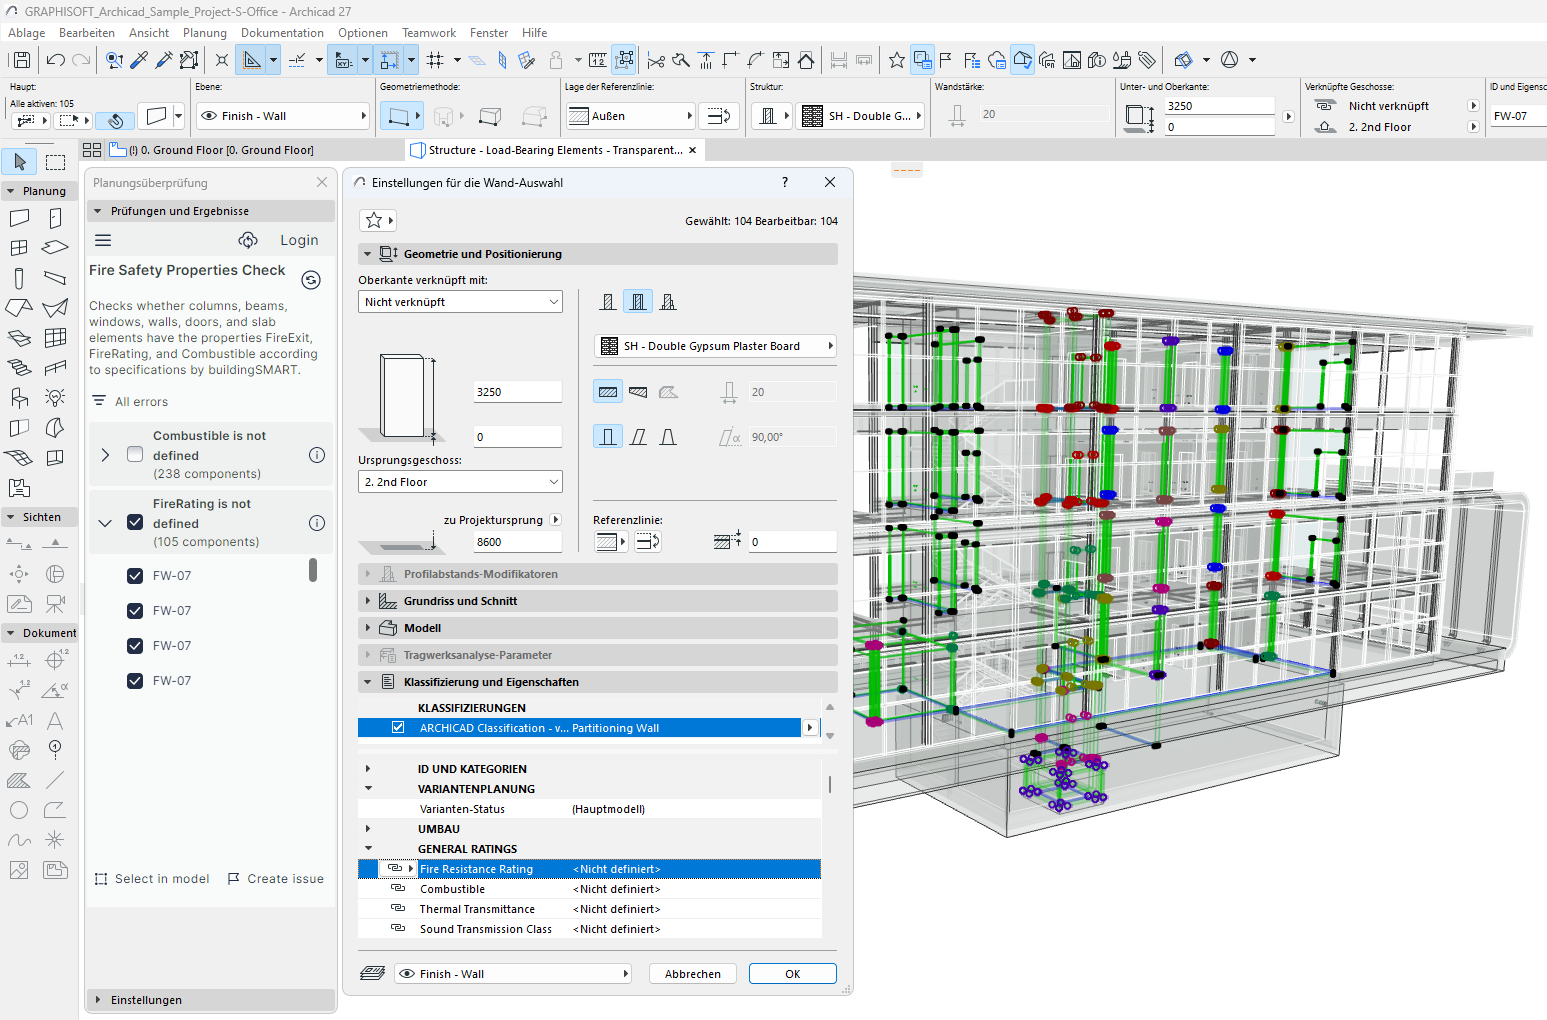Select the Arrow selection tool
This screenshot has height=1020, width=1547.
[x=20, y=162]
